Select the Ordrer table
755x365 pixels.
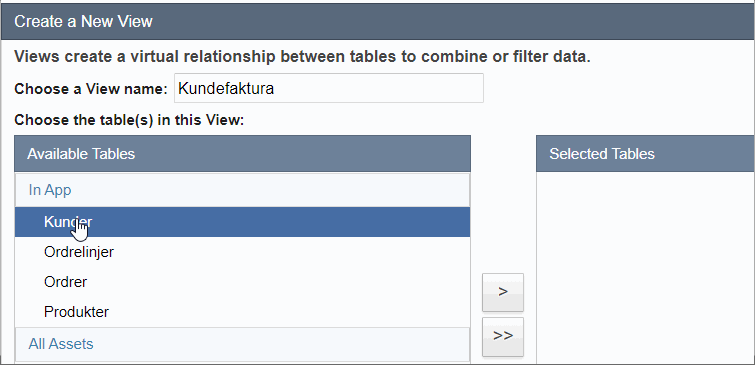coord(242,282)
